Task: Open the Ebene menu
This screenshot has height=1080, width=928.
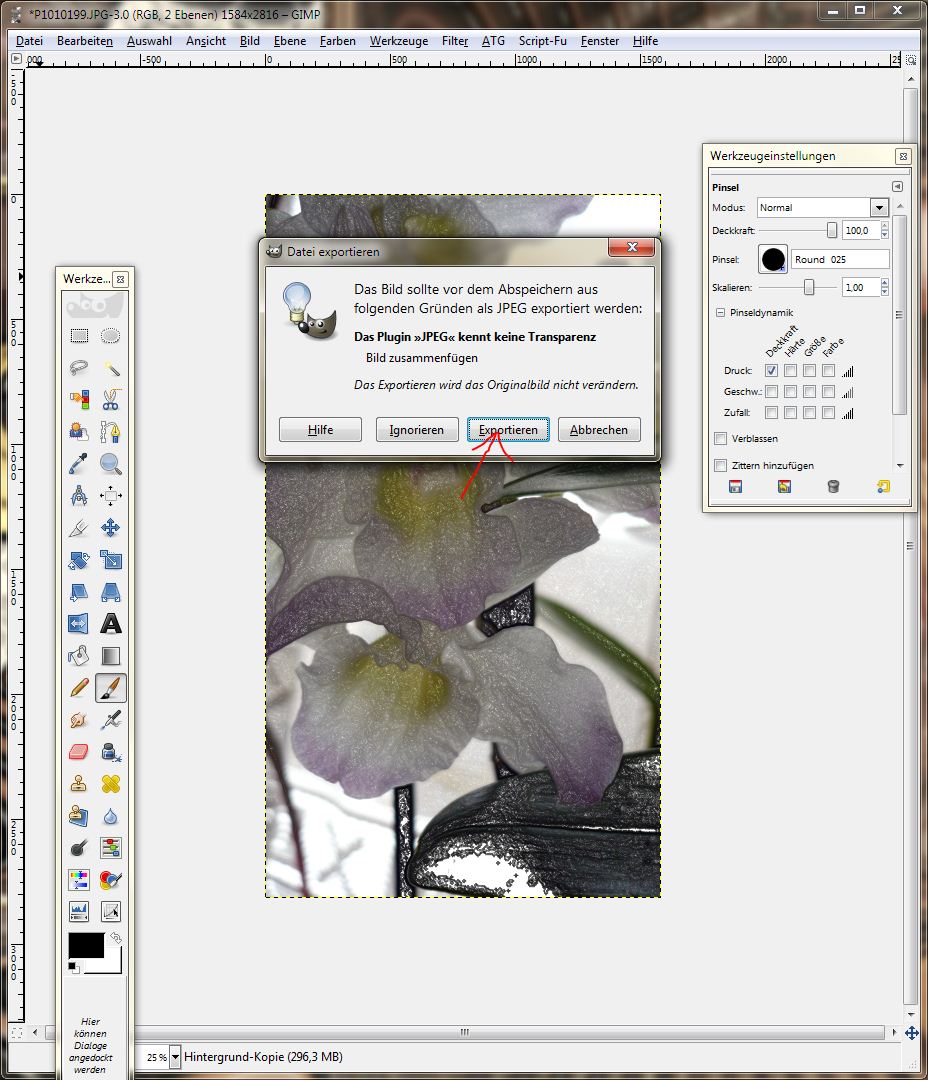Action: (x=289, y=41)
